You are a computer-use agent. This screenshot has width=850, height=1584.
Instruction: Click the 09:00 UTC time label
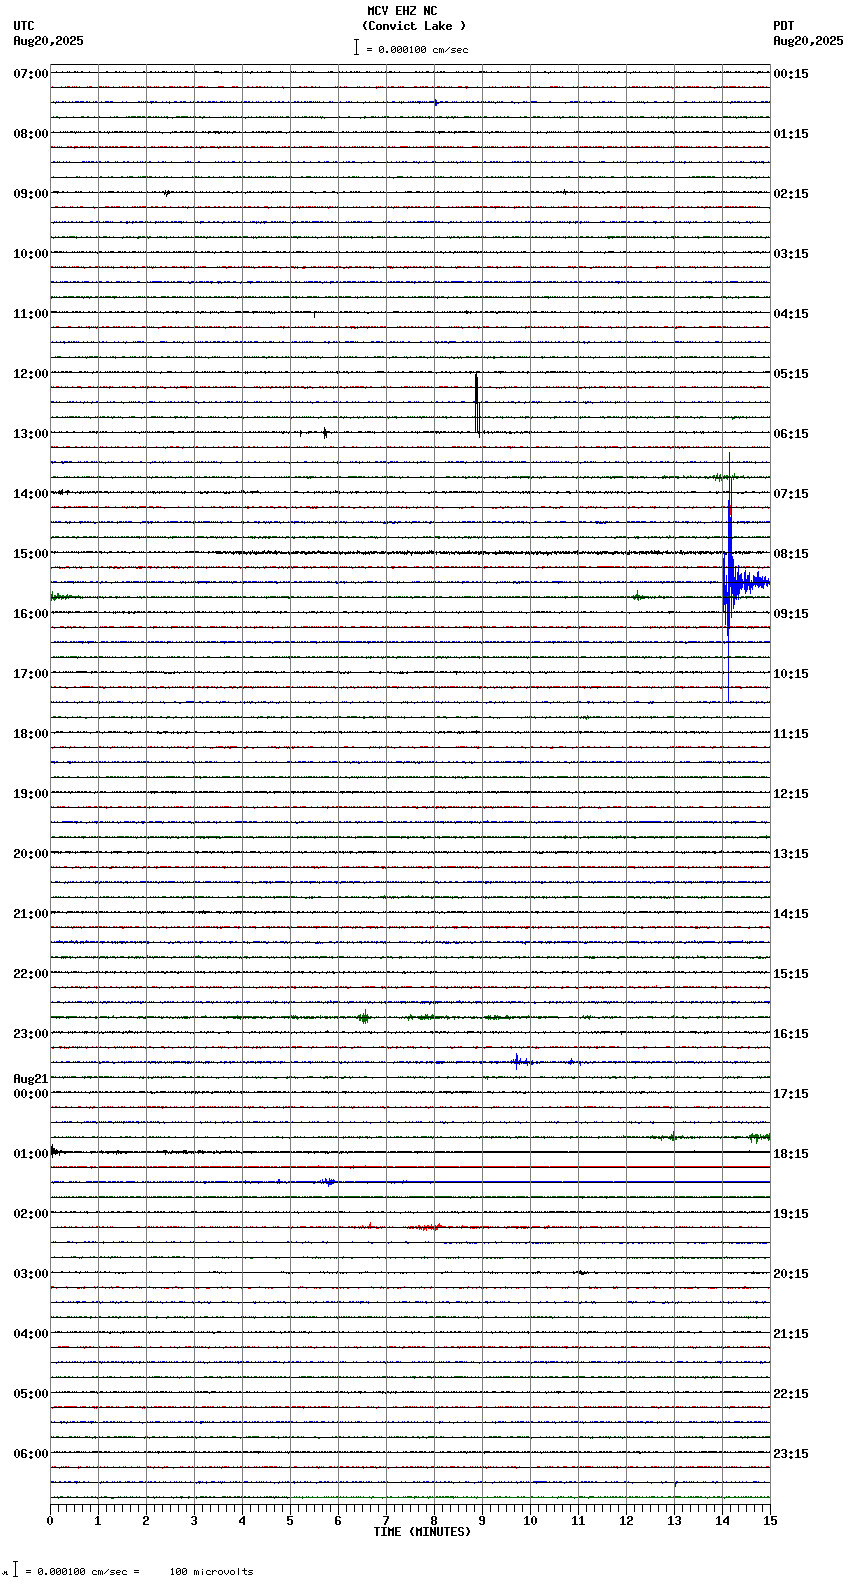31,194
